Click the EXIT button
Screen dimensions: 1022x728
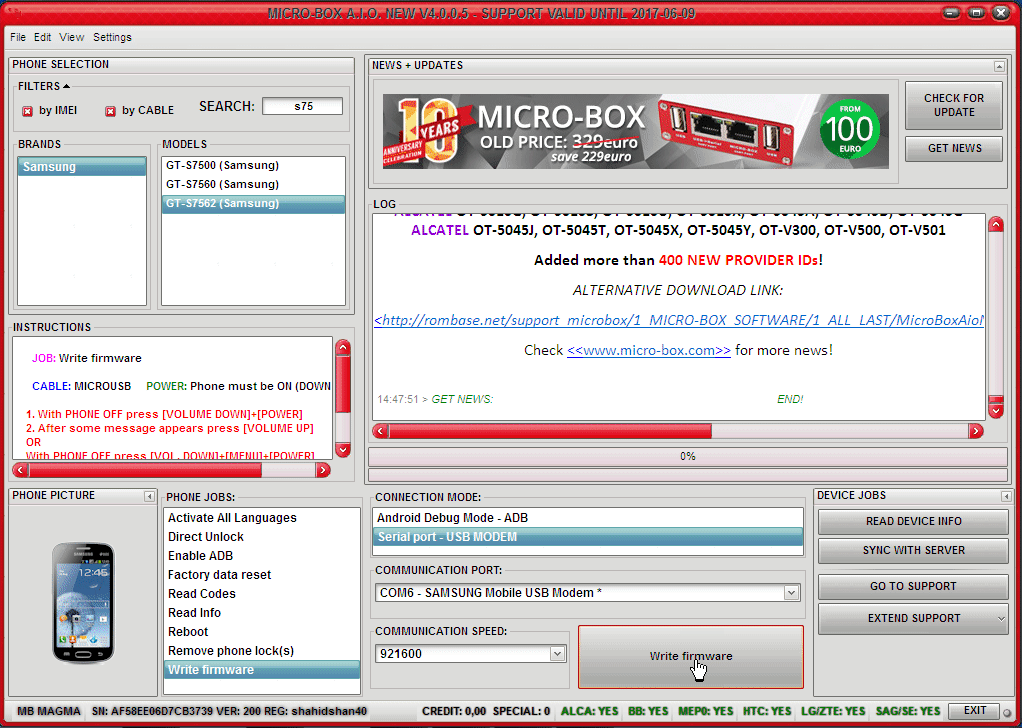click(974, 710)
